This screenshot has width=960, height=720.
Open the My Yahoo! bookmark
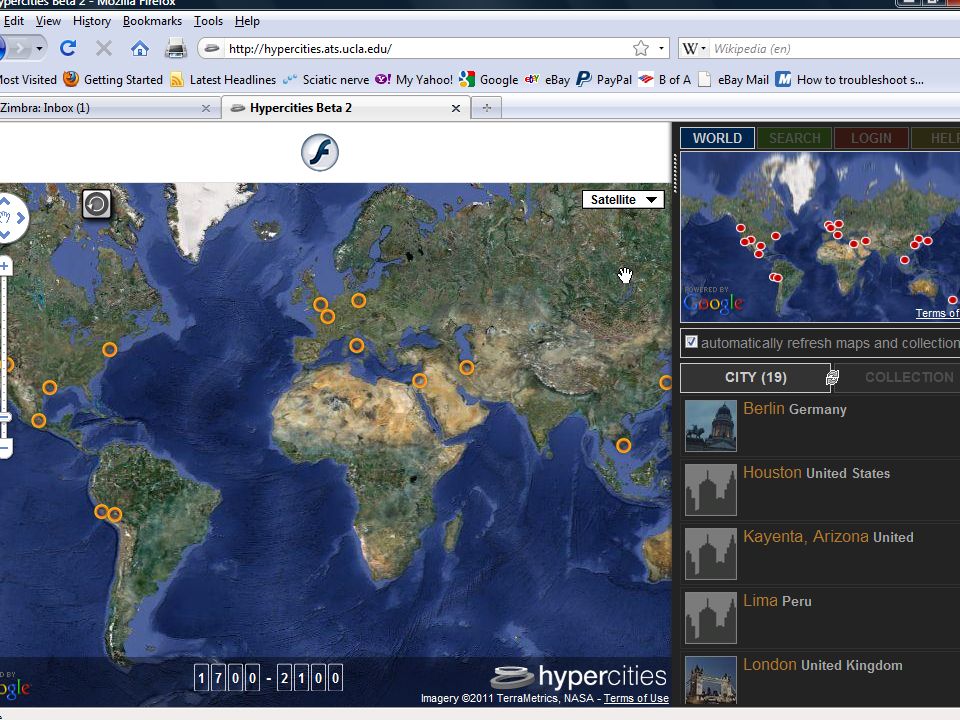[414, 80]
